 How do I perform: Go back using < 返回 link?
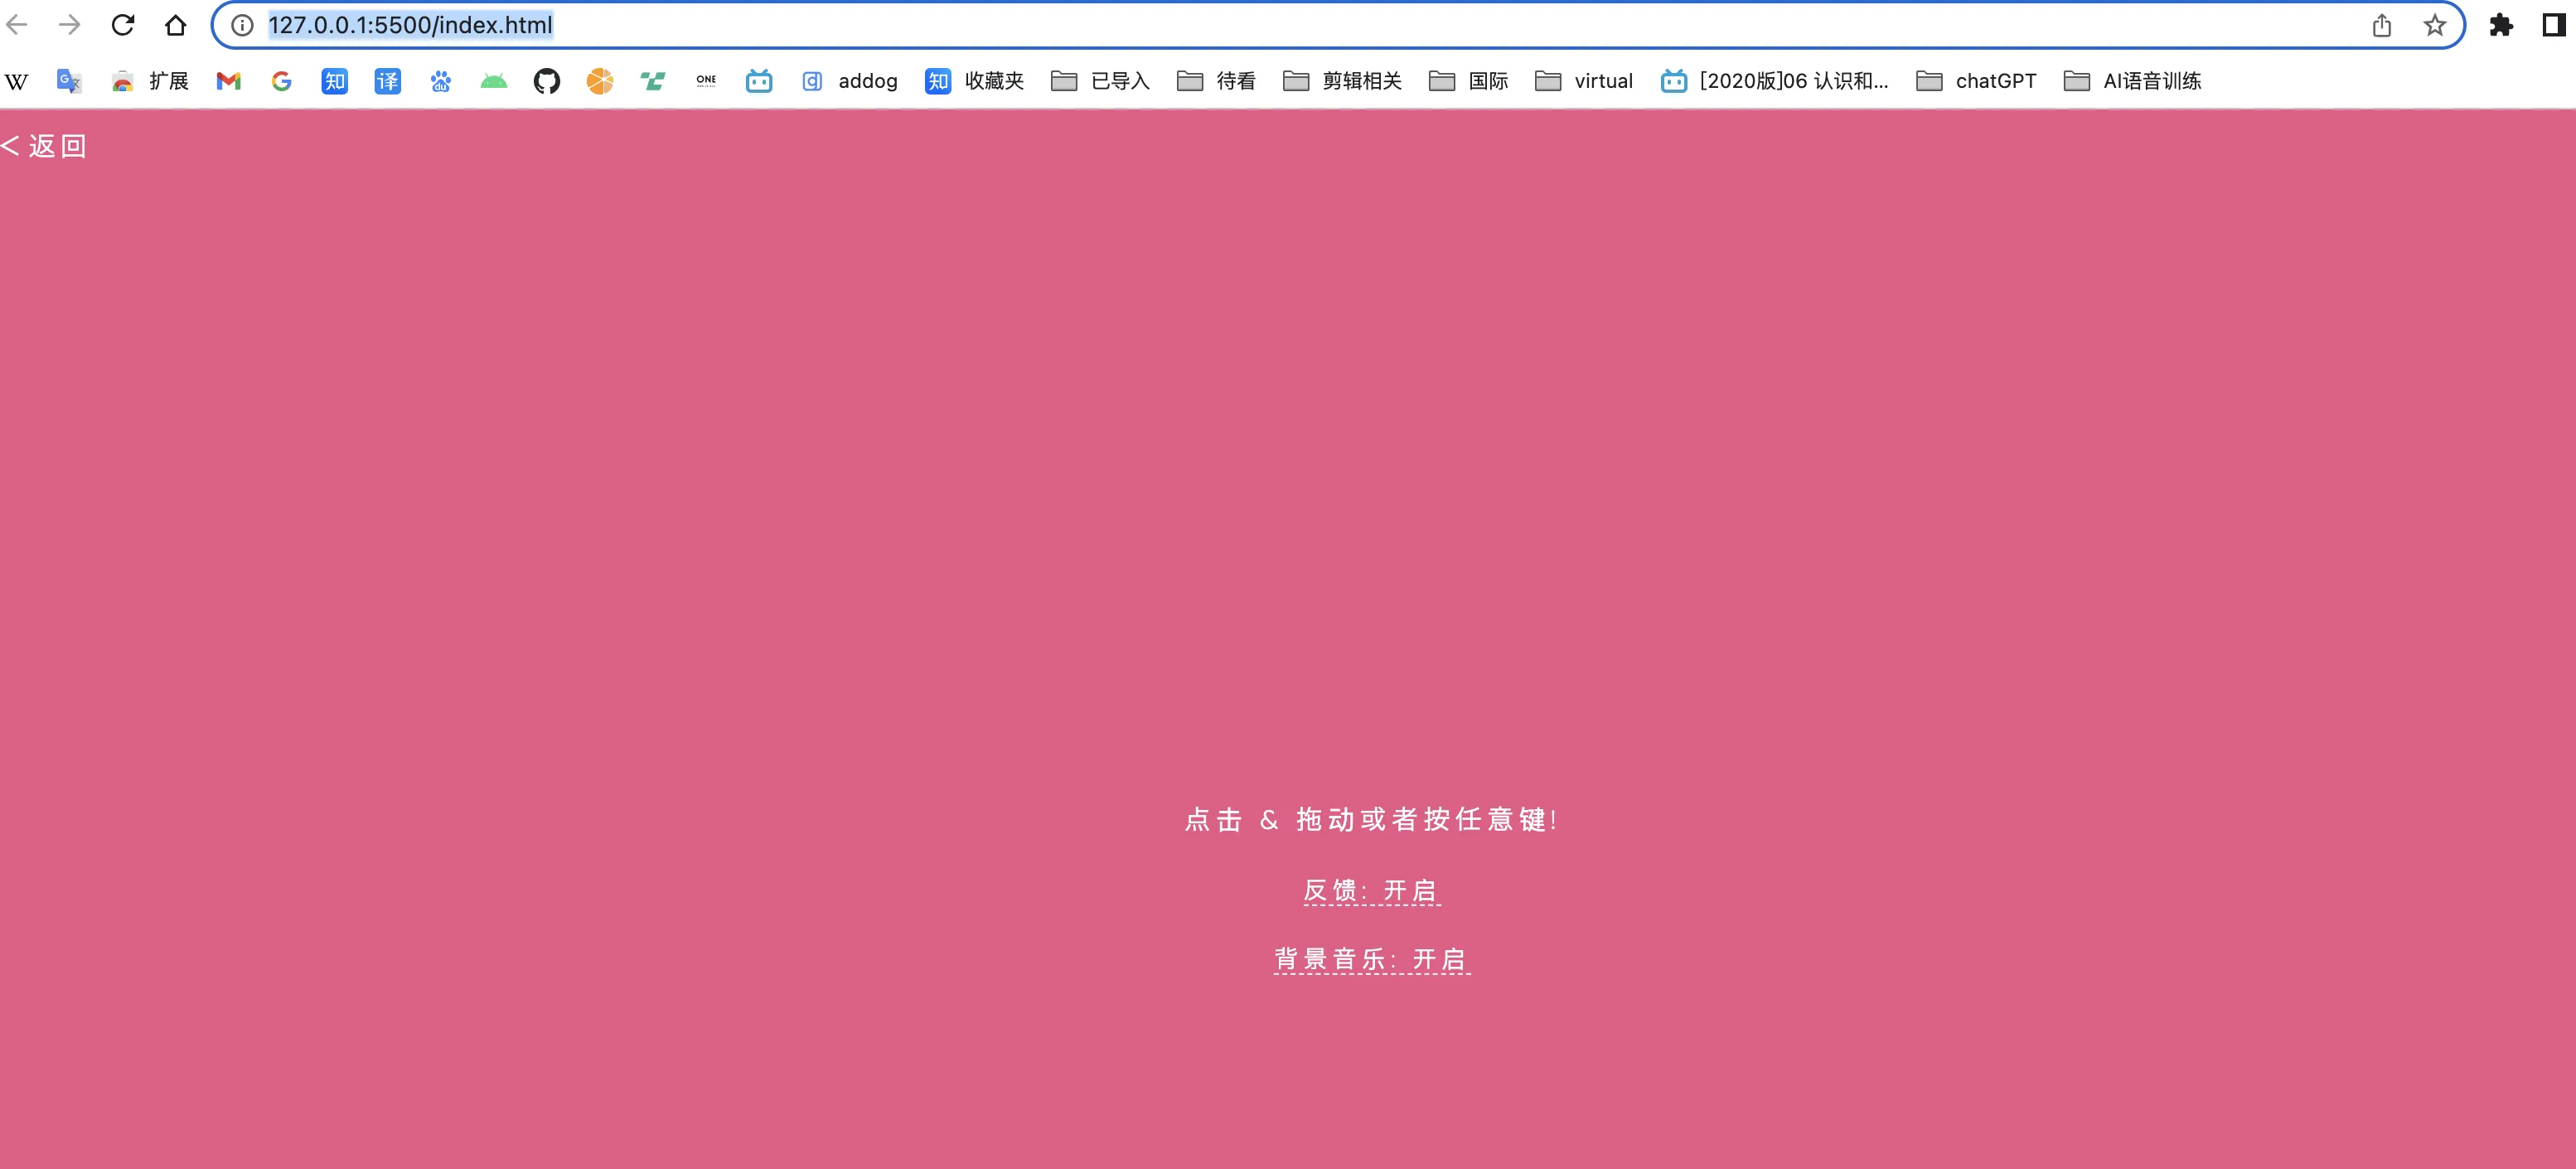point(44,146)
